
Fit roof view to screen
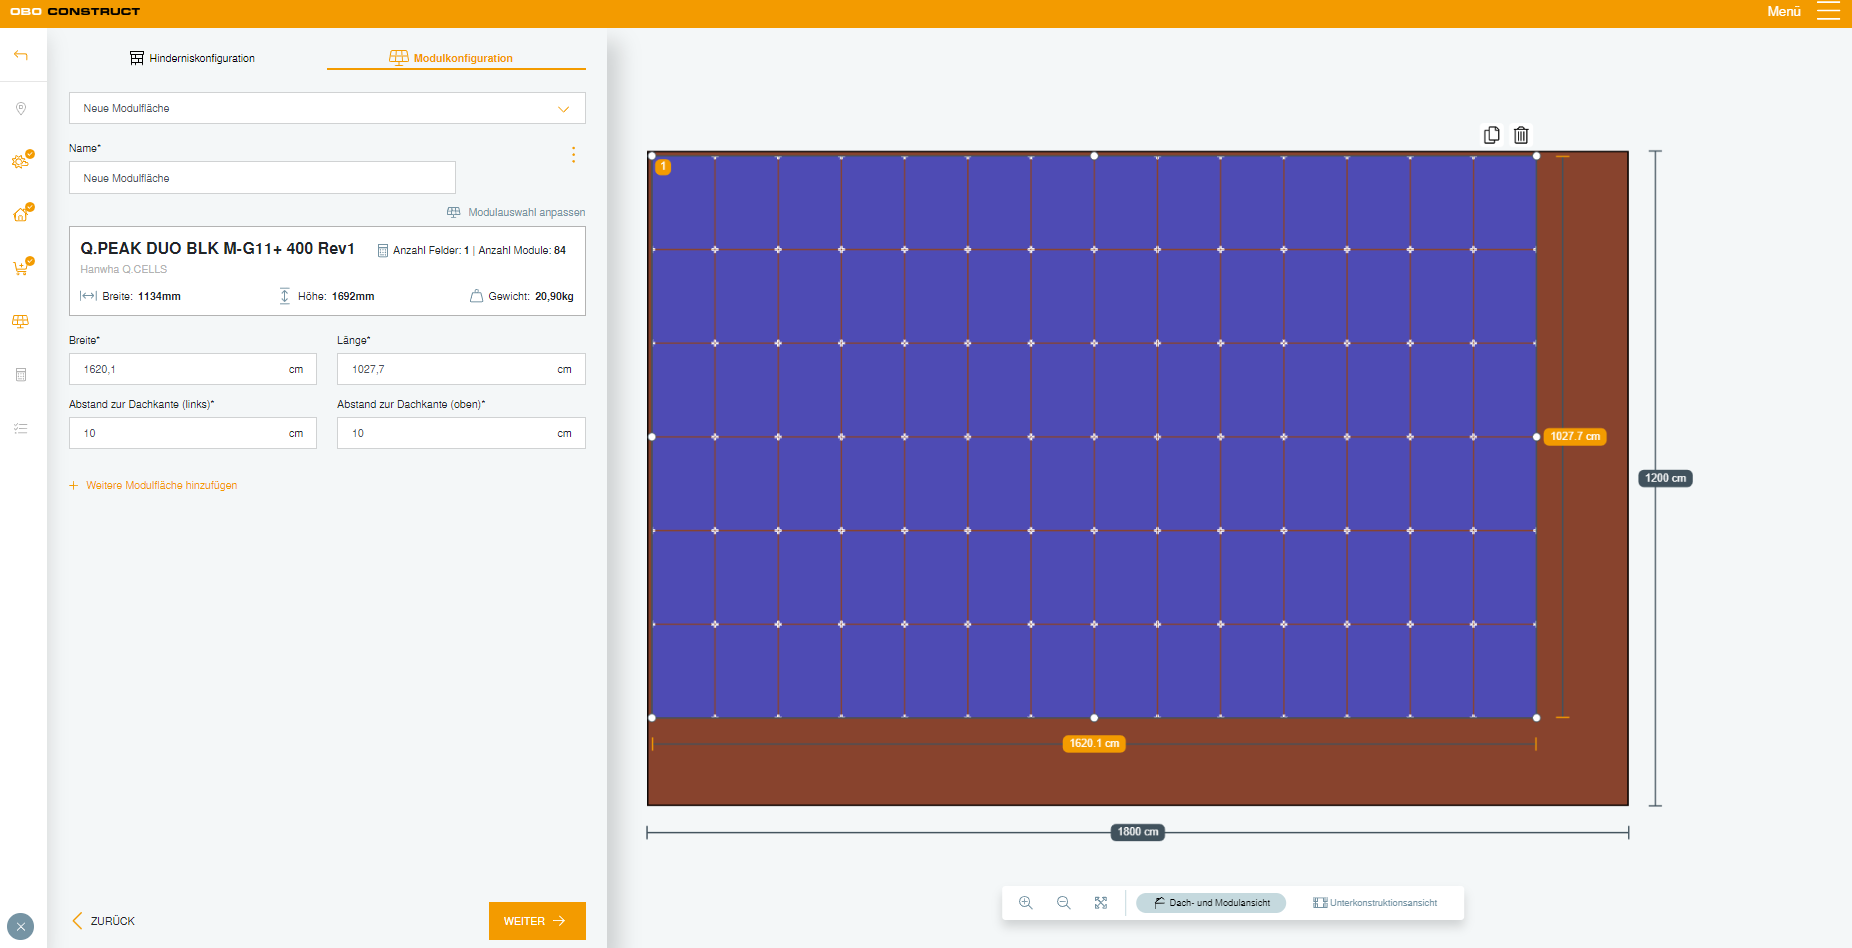point(1101,903)
